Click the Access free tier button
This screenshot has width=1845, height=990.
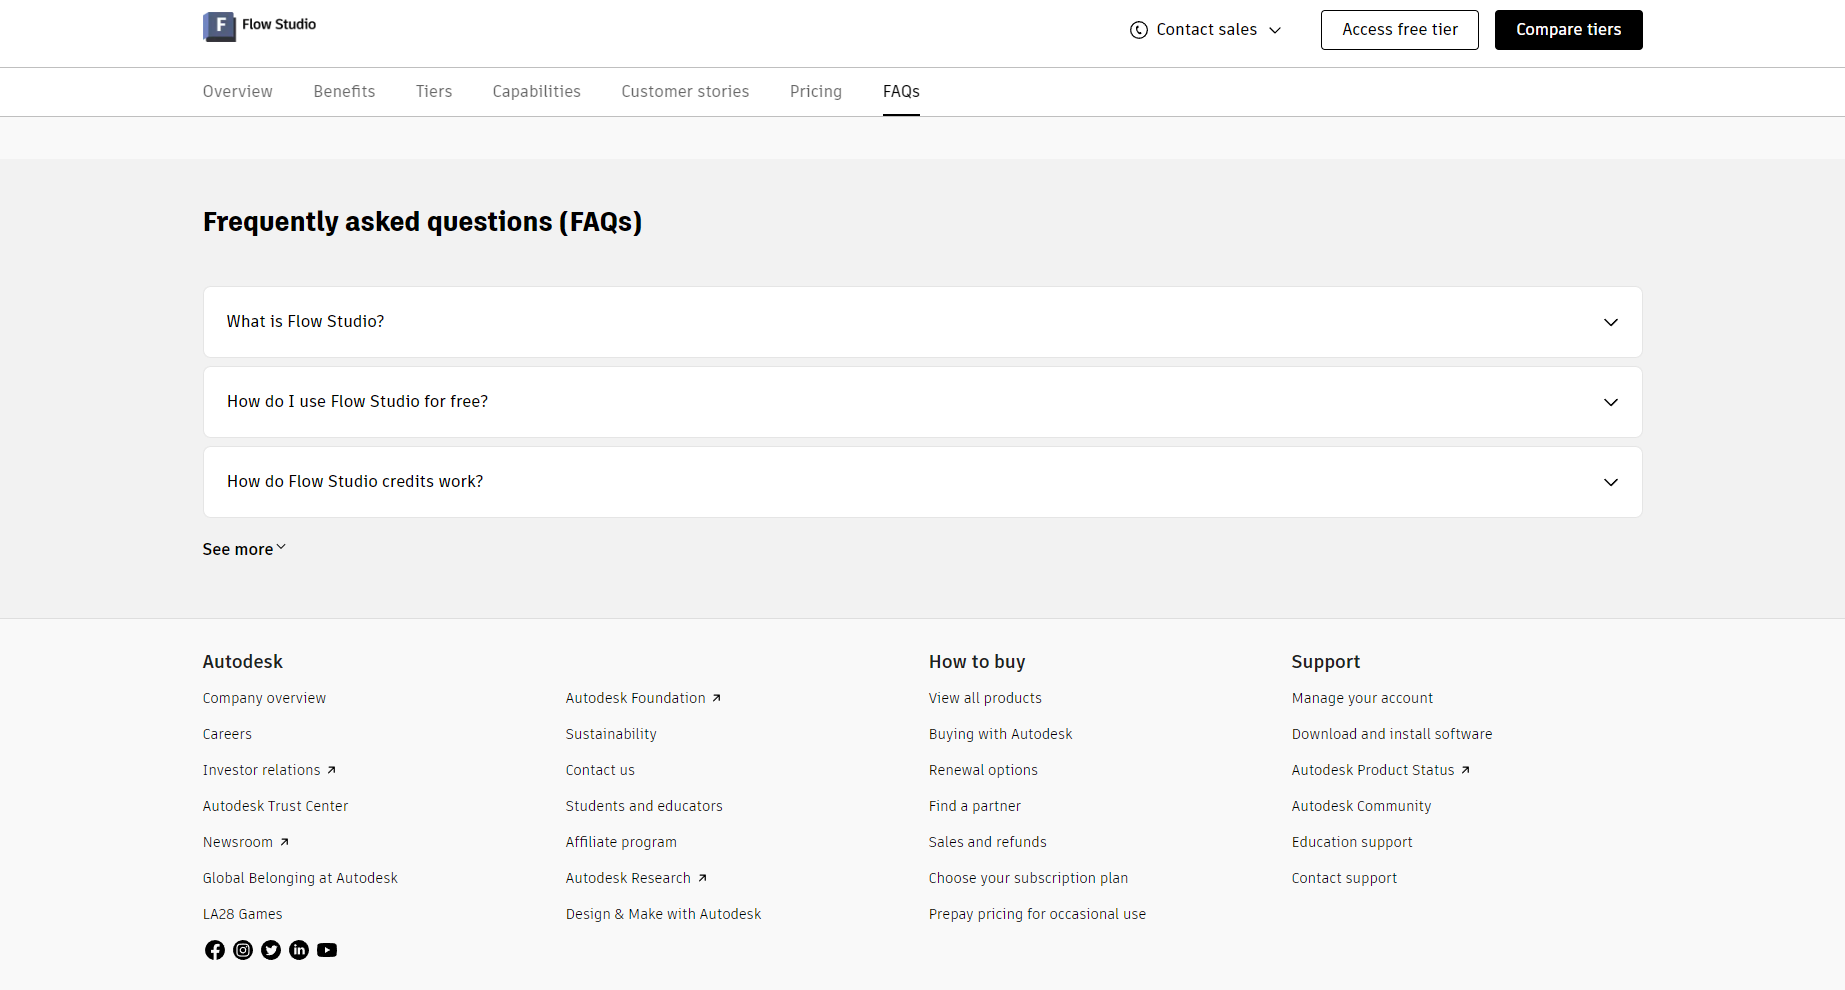pyautogui.click(x=1399, y=30)
